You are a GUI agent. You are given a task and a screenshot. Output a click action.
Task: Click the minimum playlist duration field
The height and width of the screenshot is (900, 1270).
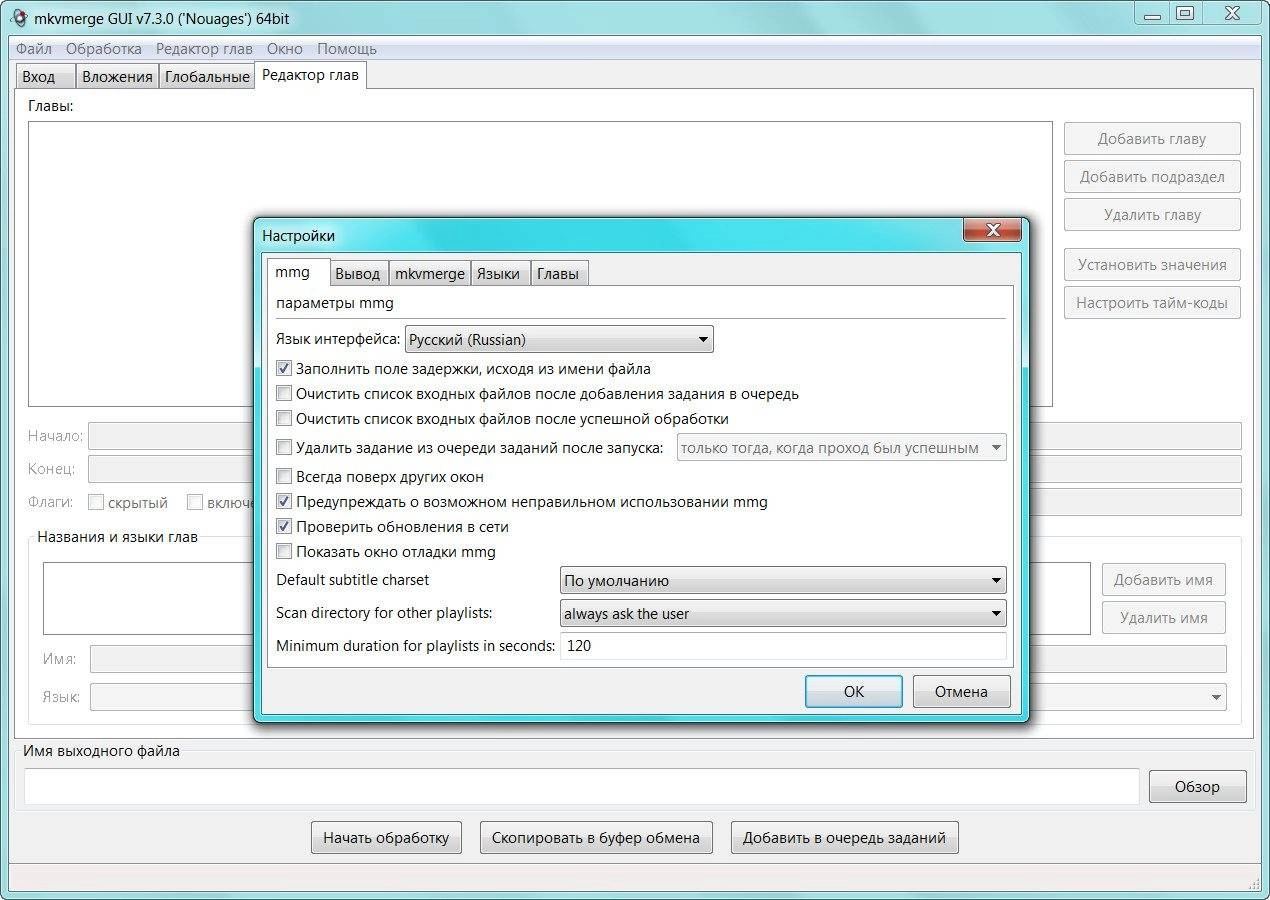[783, 646]
